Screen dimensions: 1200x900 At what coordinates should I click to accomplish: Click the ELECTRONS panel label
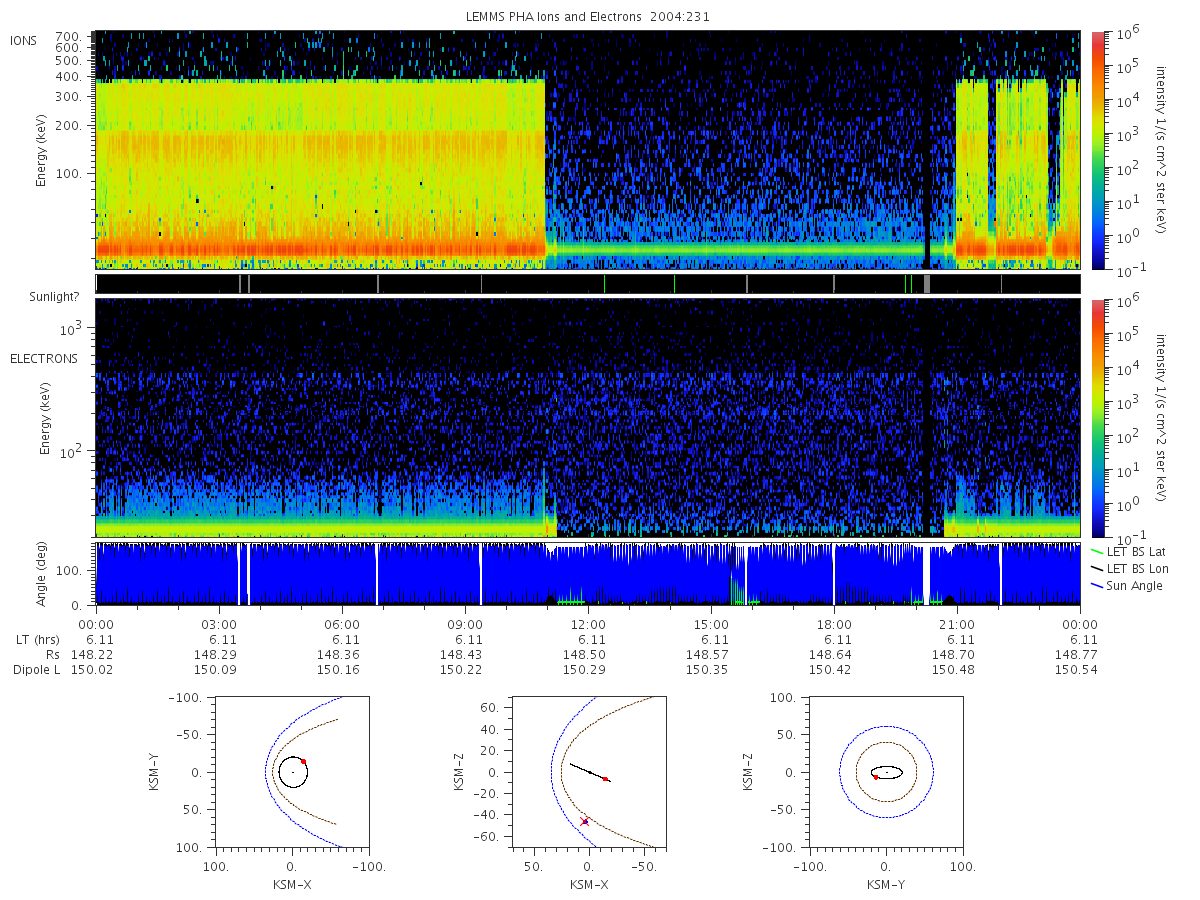point(44,358)
